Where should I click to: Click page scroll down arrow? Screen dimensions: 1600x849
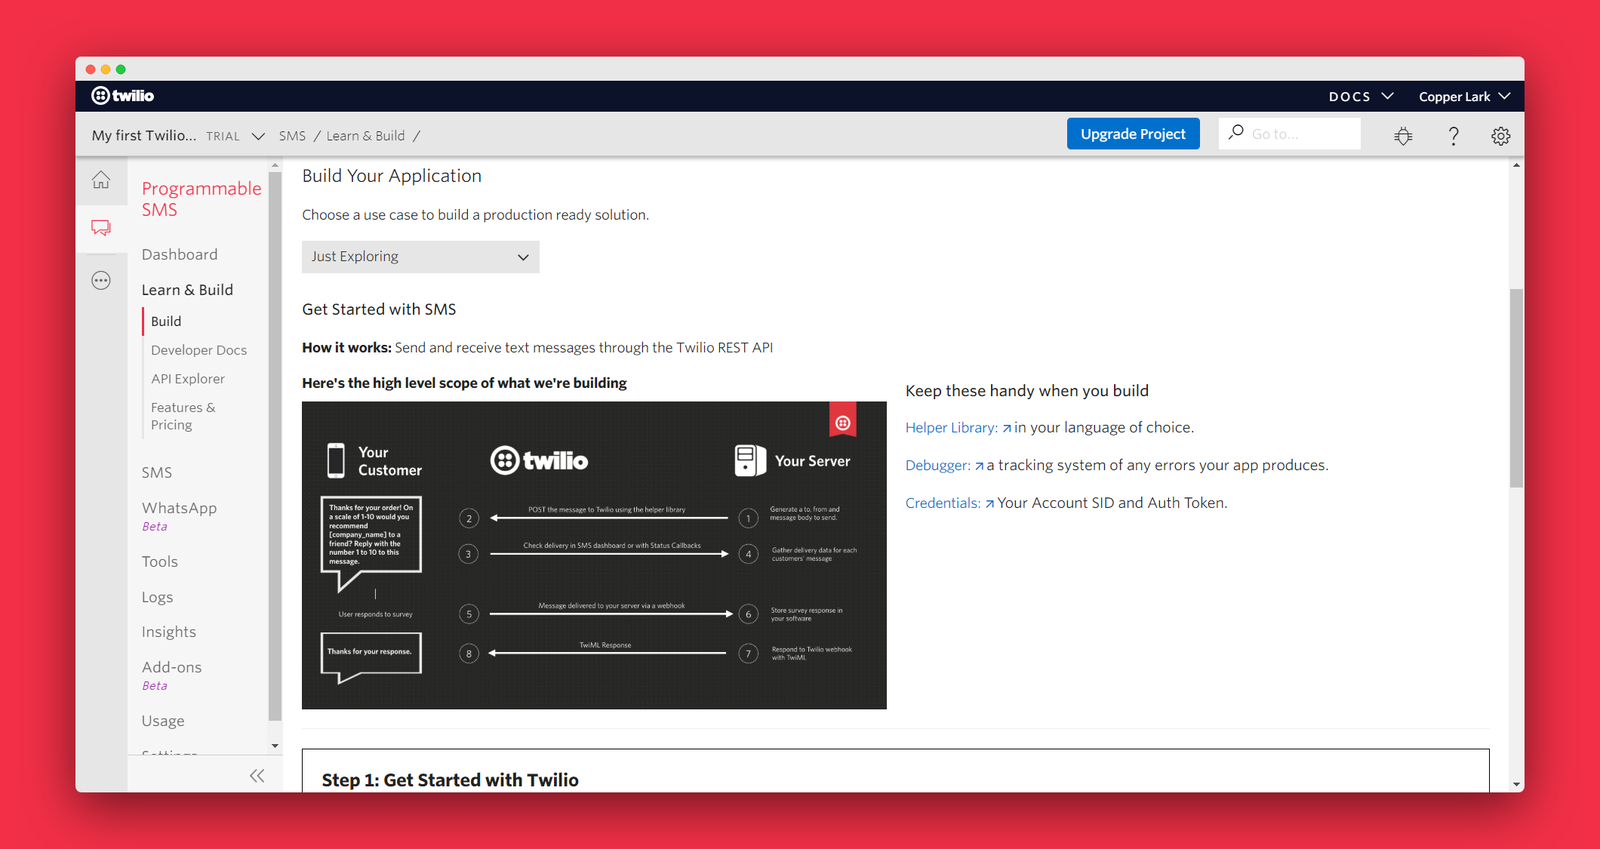(1517, 785)
